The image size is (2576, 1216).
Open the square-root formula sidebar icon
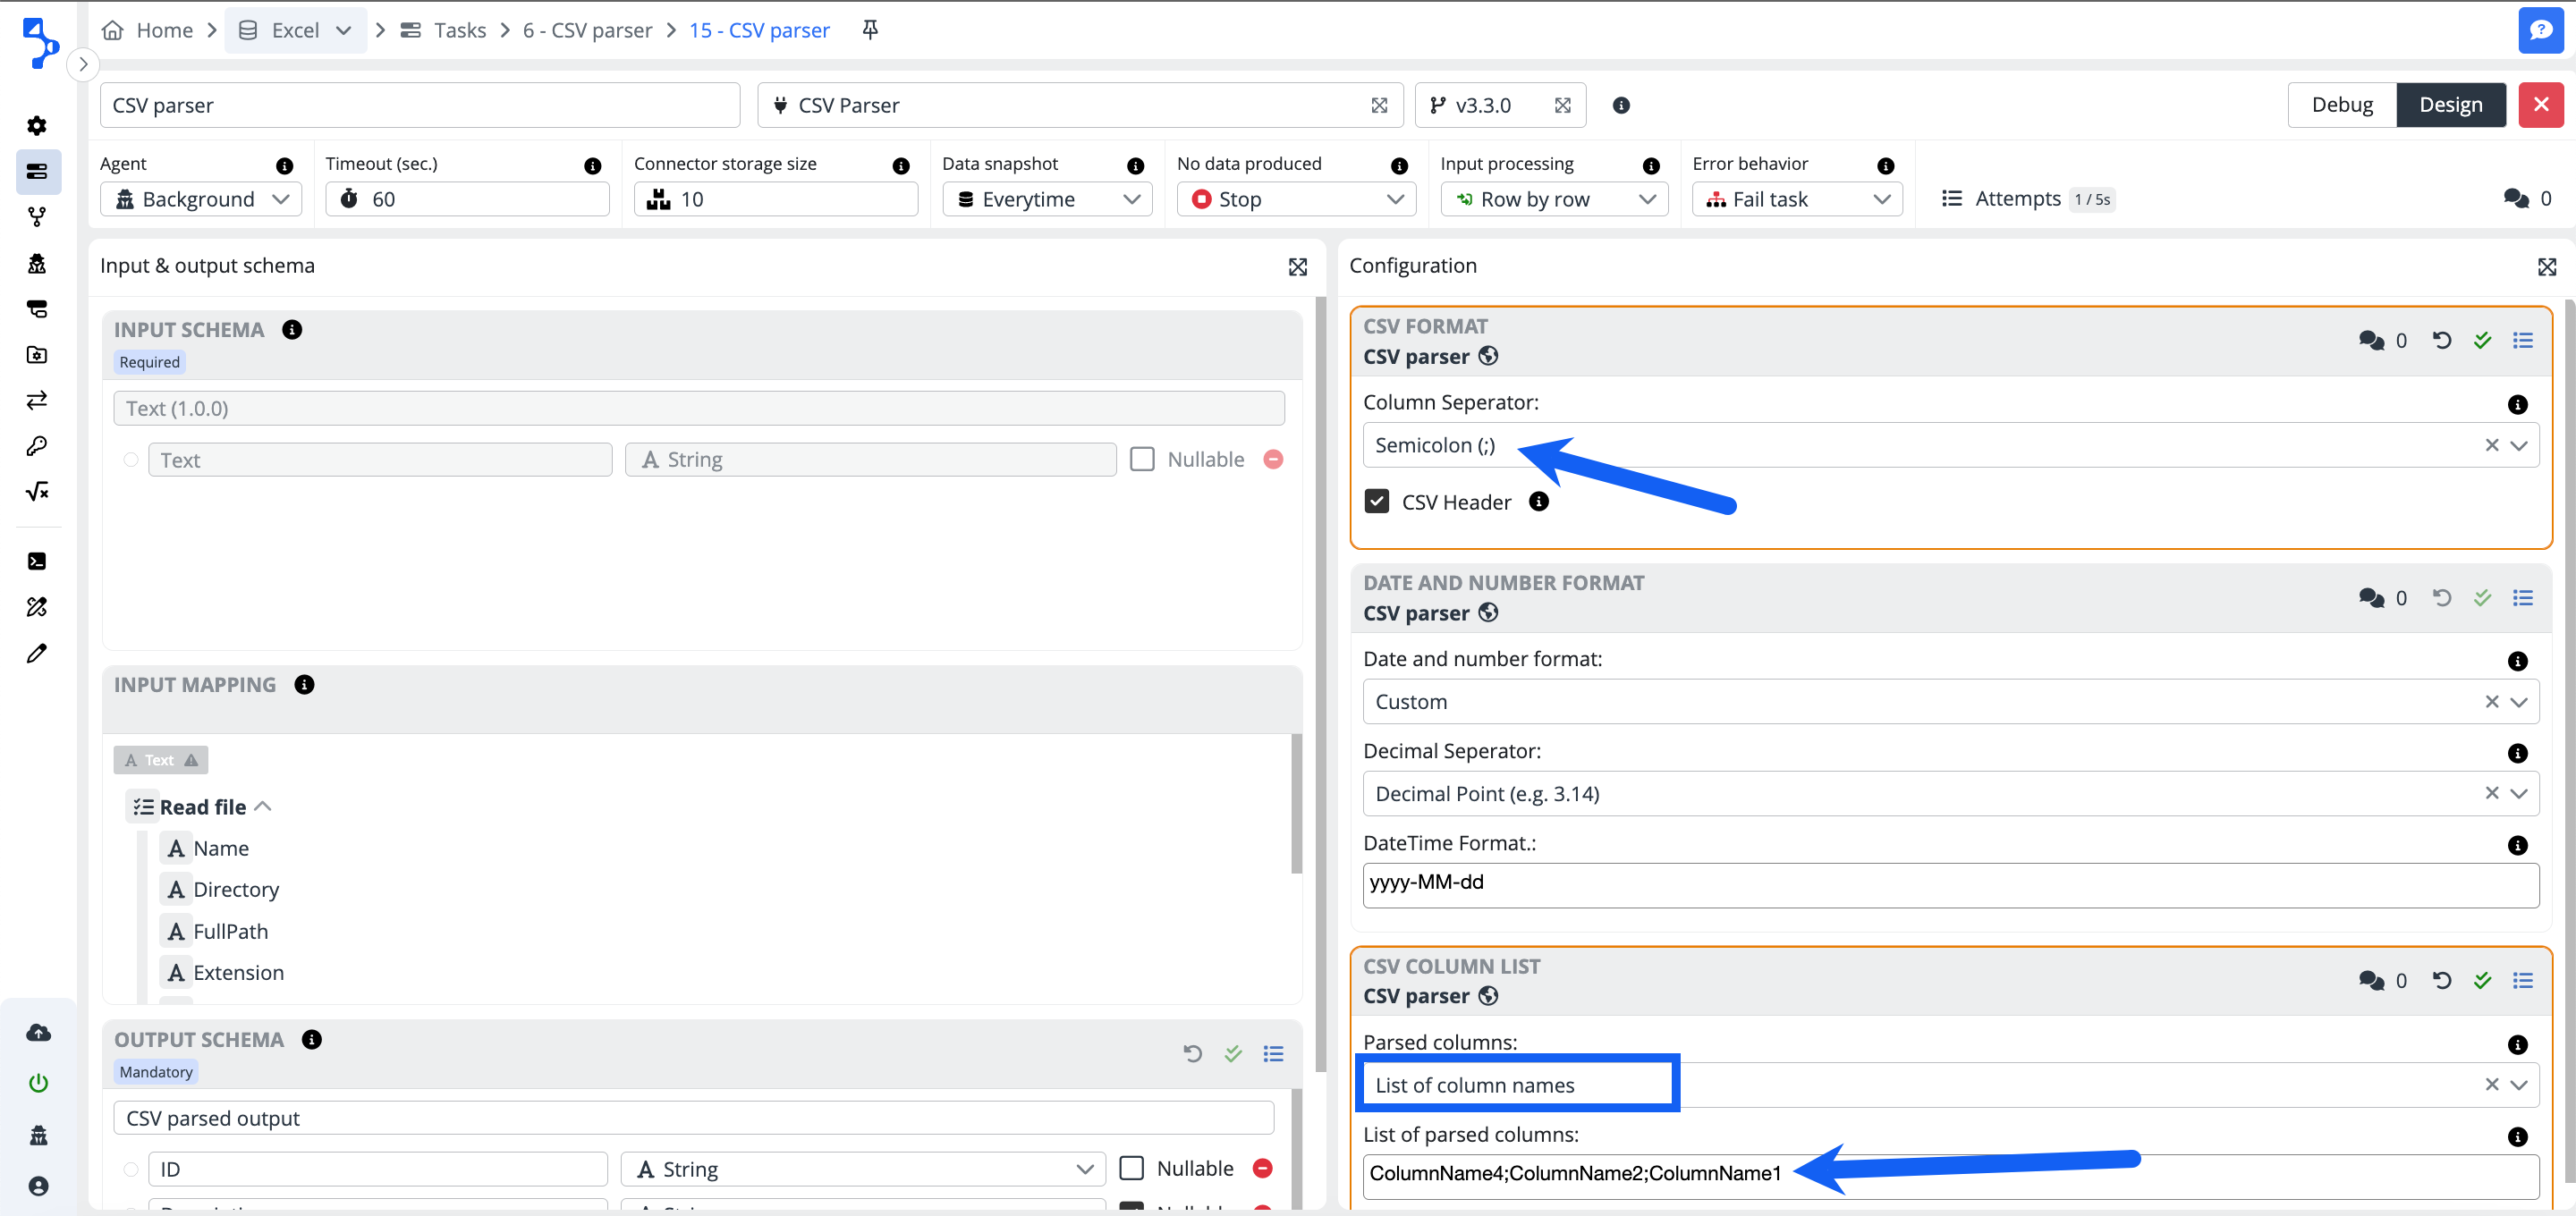click(37, 491)
